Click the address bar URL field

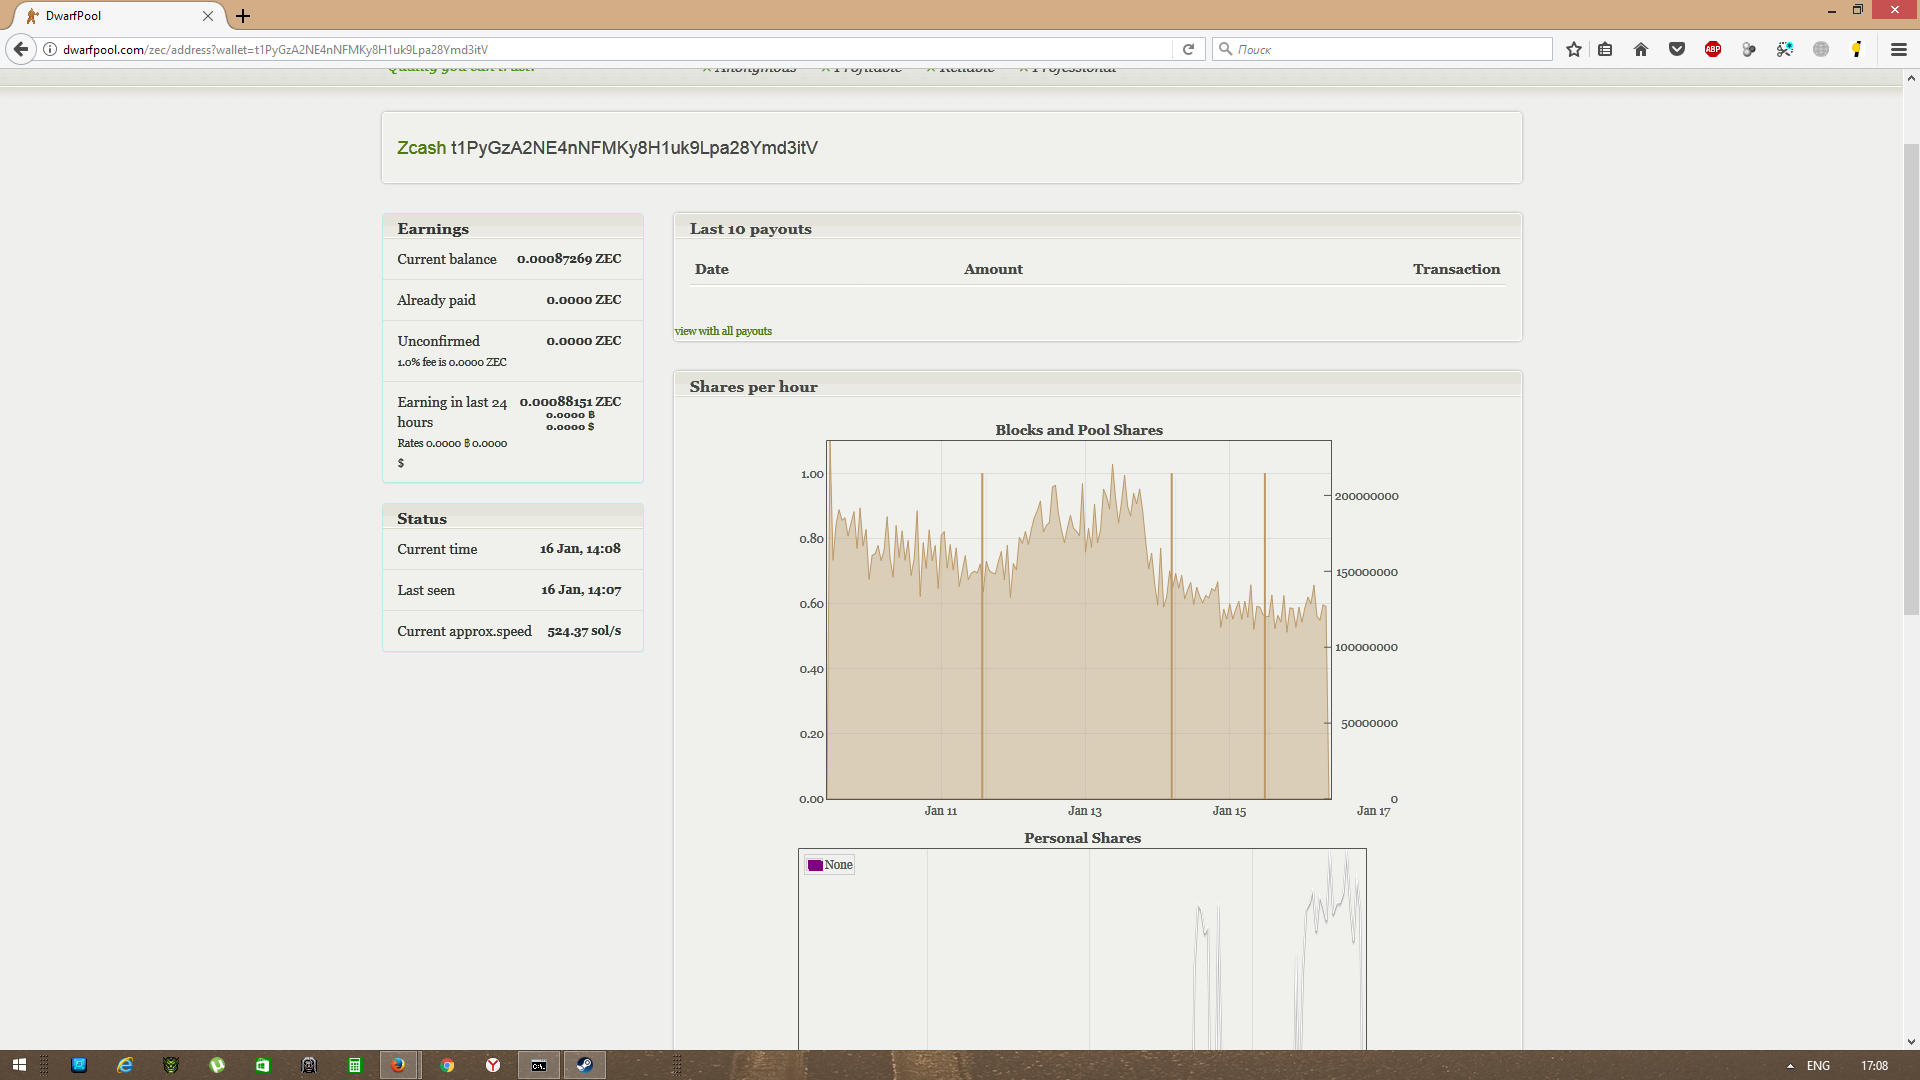coord(600,49)
